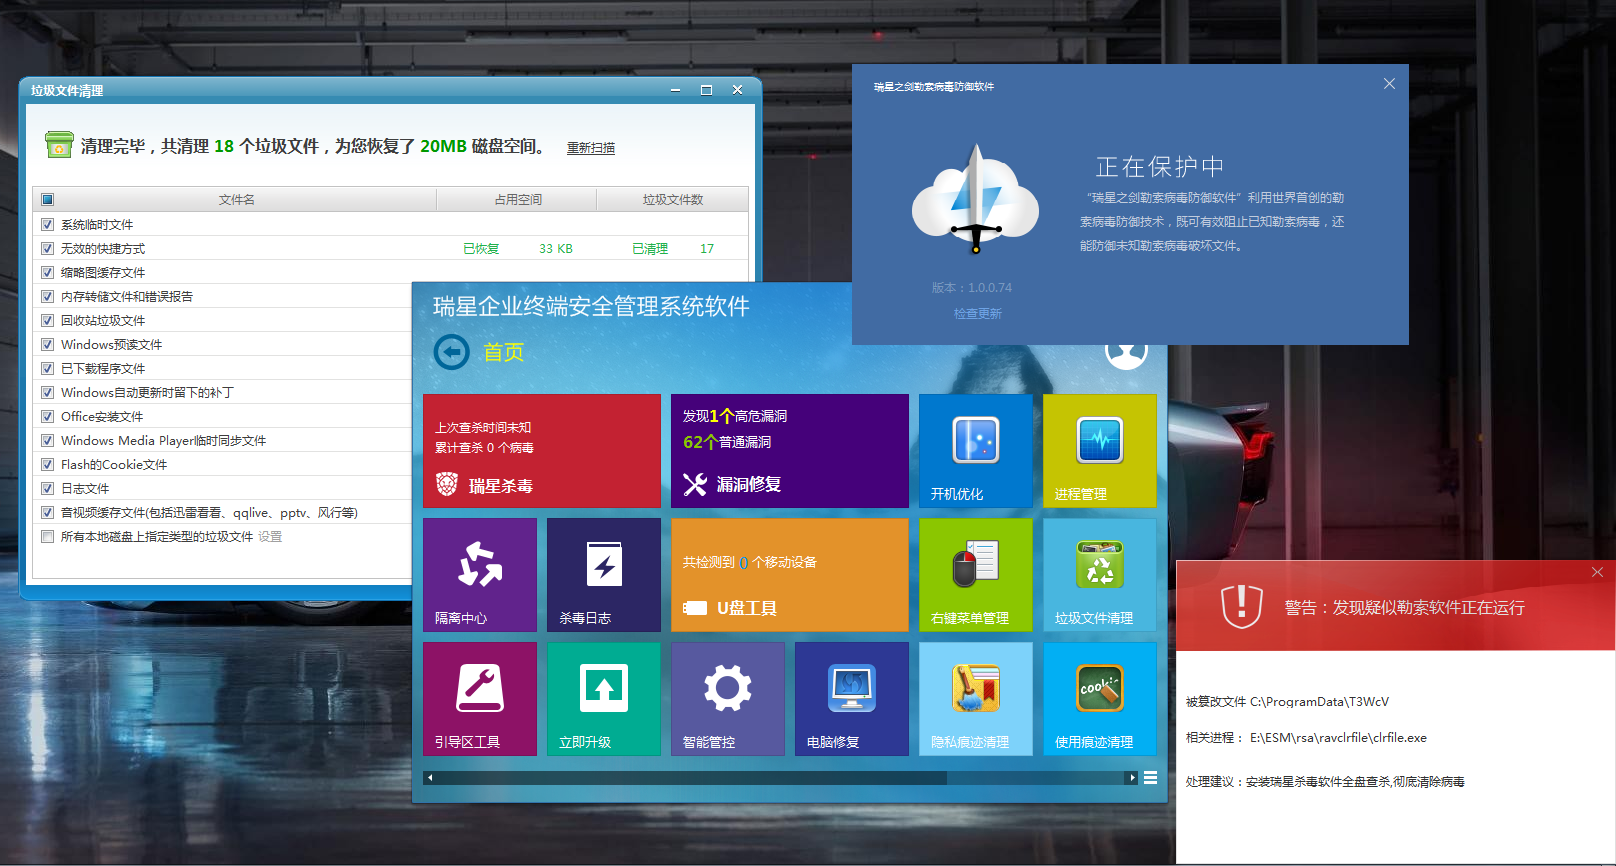Image resolution: width=1616 pixels, height=866 pixels.
Task: Close the ransomware warning alert popup
Action: (1597, 572)
